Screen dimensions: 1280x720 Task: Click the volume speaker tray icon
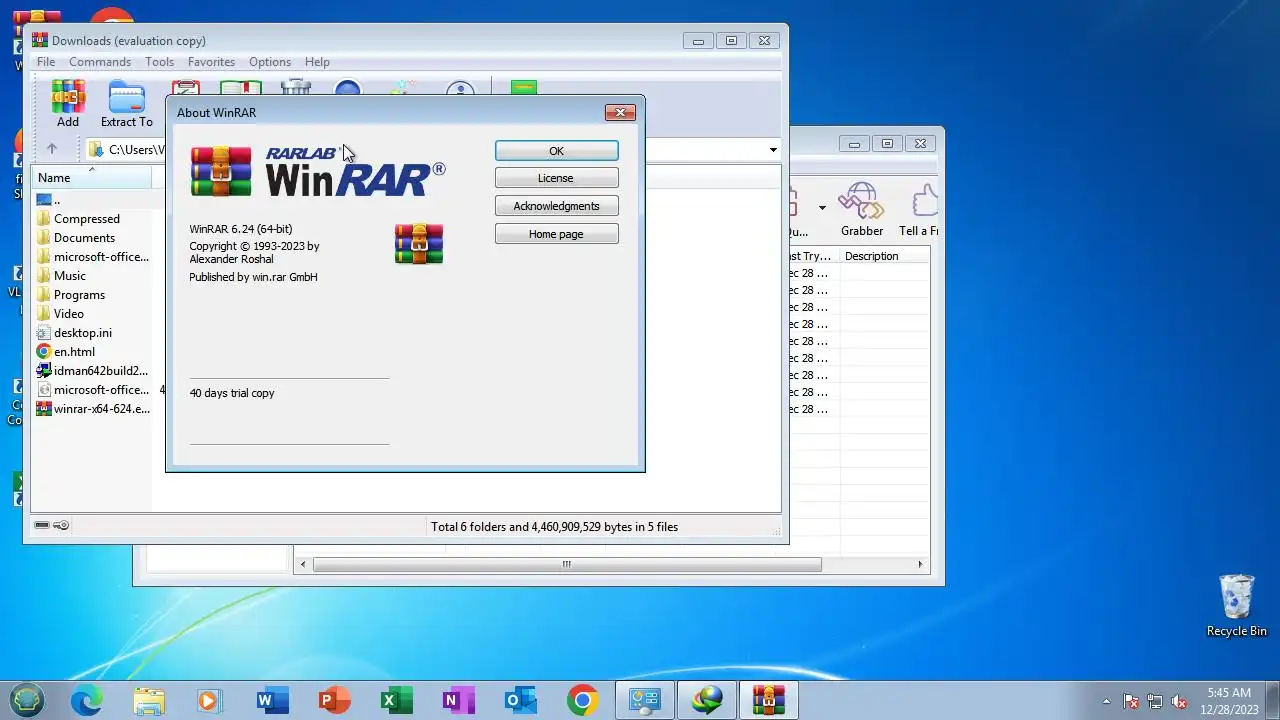pyautogui.click(x=1179, y=701)
